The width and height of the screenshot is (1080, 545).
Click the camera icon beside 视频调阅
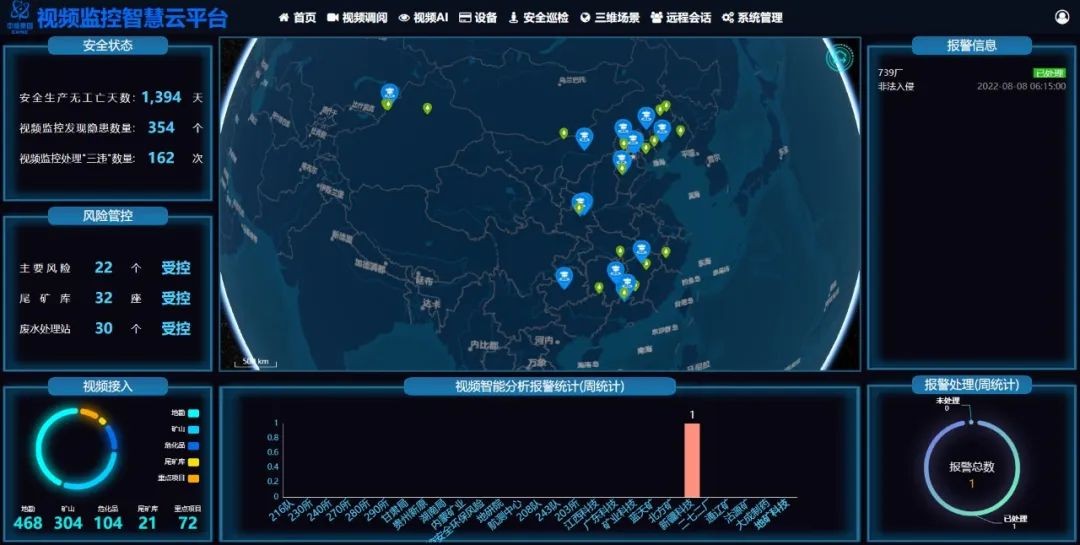click(x=332, y=18)
